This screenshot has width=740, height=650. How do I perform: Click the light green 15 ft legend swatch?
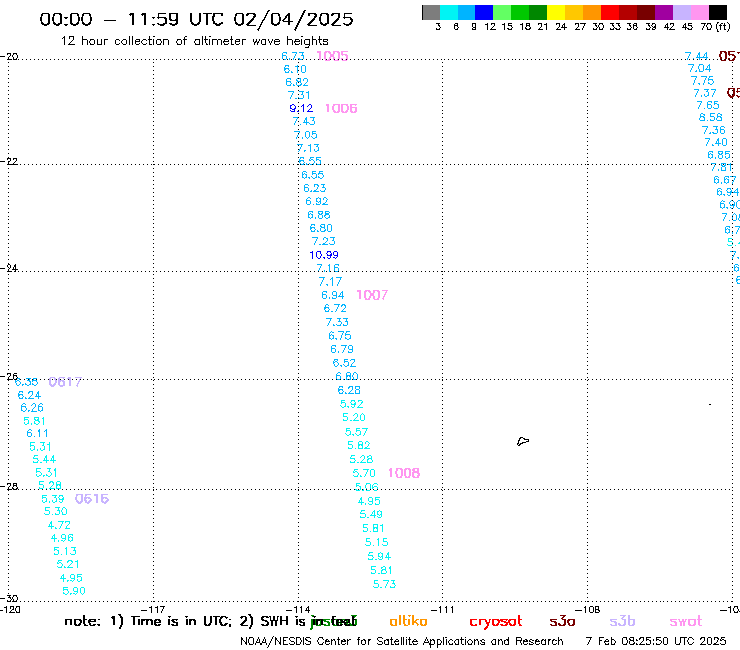tap(502, 12)
